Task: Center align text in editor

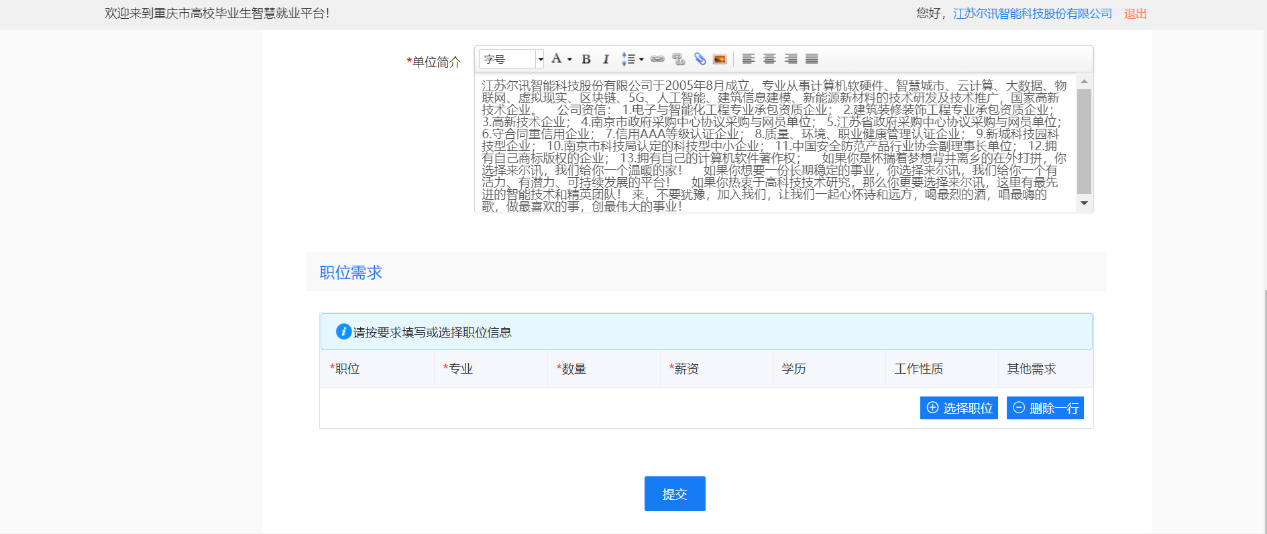Action: coord(769,59)
